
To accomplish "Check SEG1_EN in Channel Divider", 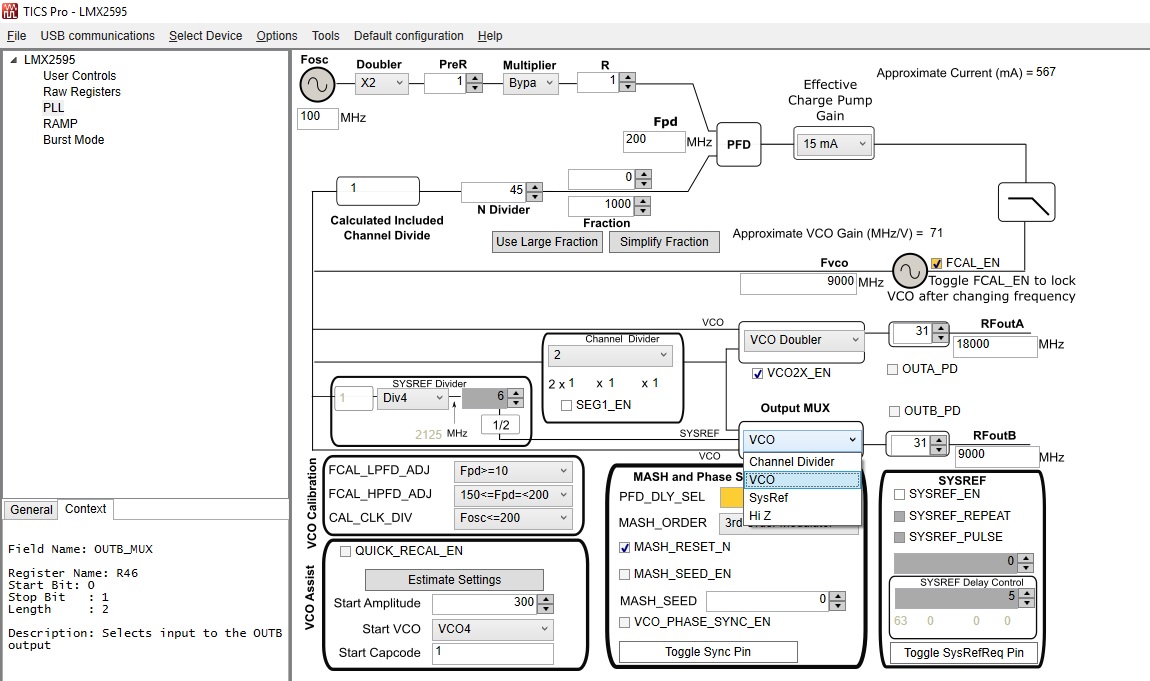I will tap(566, 405).
